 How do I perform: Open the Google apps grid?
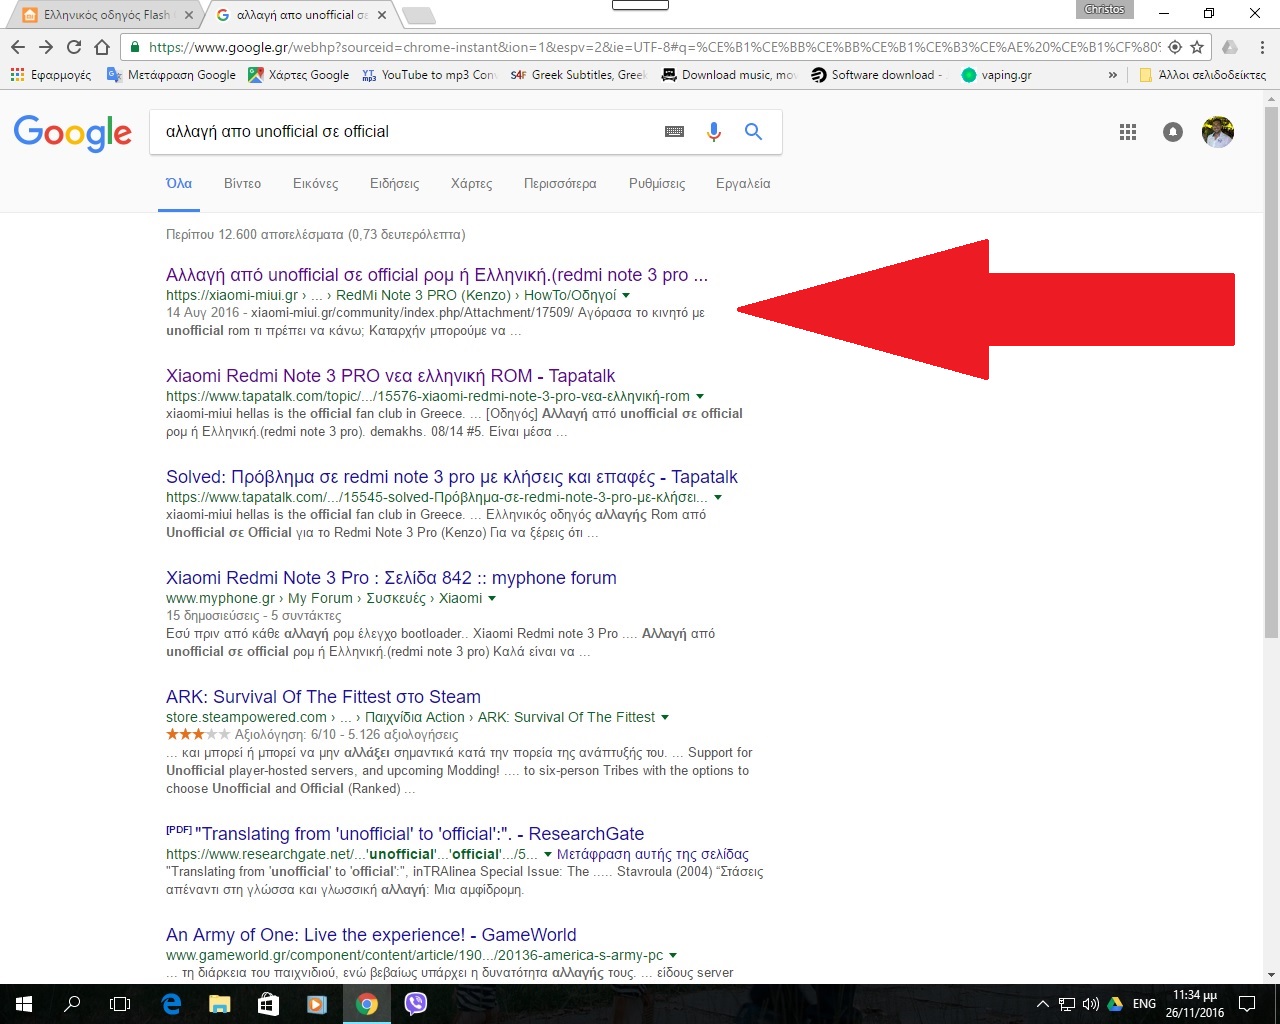pyautogui.click(x=1128, y=132)
